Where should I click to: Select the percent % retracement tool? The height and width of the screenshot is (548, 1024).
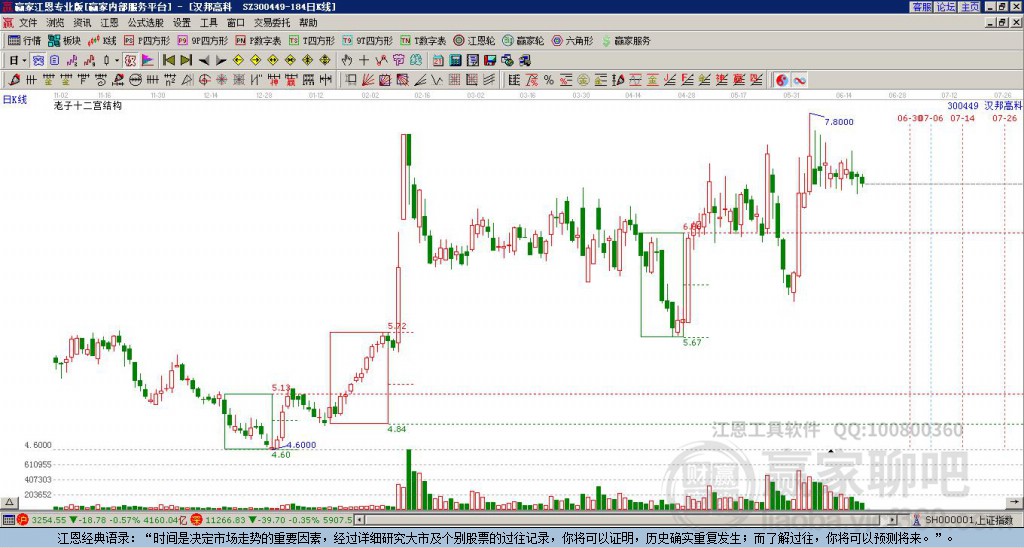(549, 80)
